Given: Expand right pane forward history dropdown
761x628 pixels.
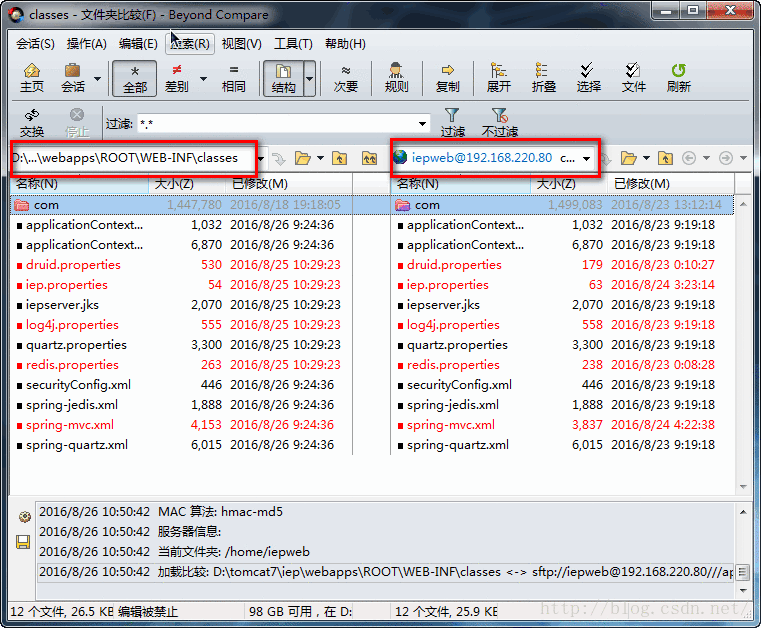Looking at the screenshot, I should (744, 158).
